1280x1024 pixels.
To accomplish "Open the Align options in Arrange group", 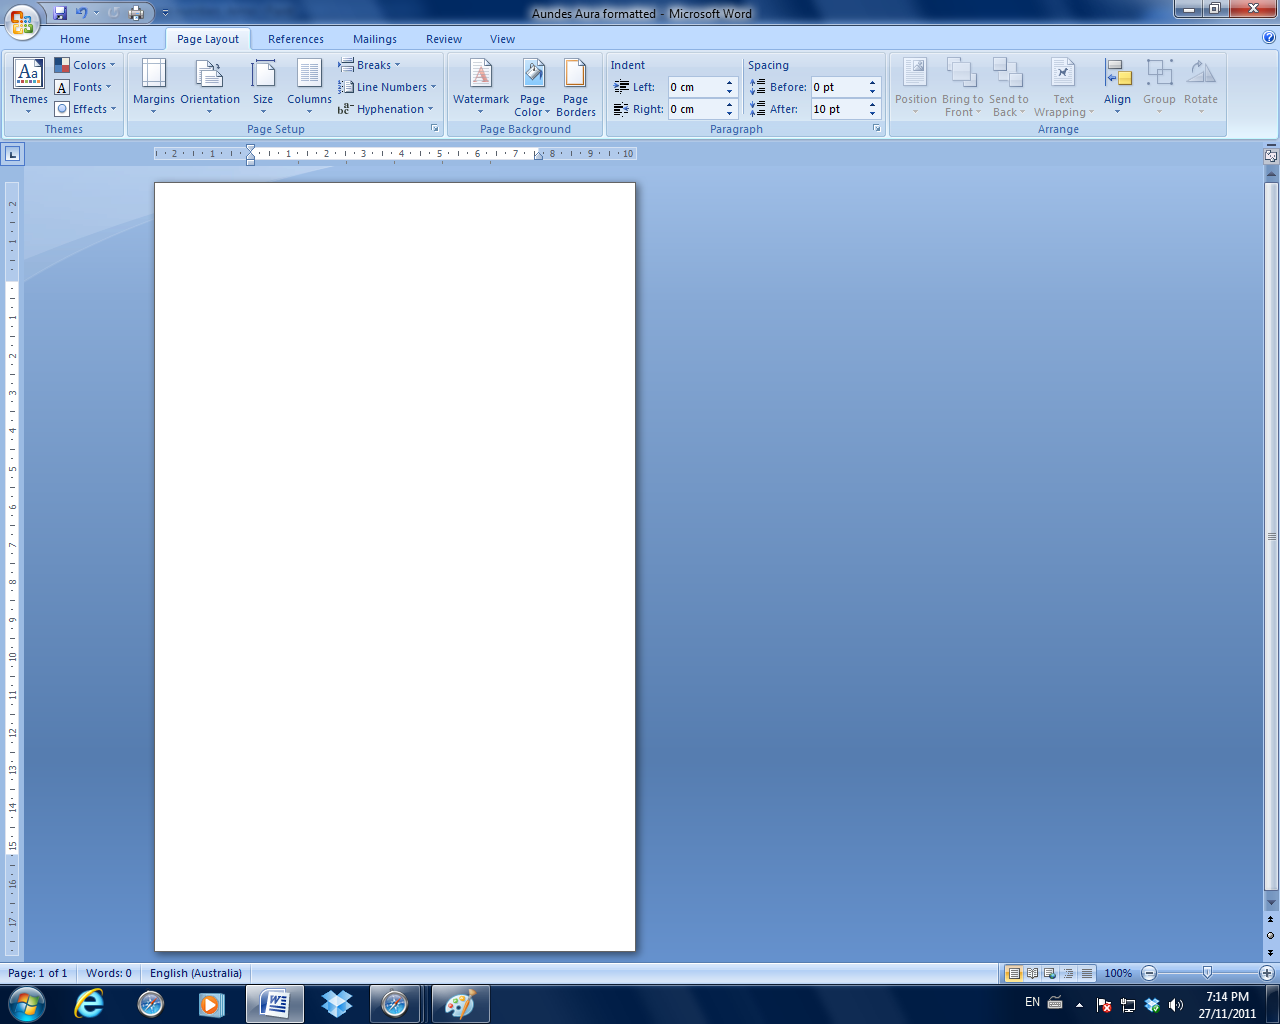I will click(x=1117, y=86).
